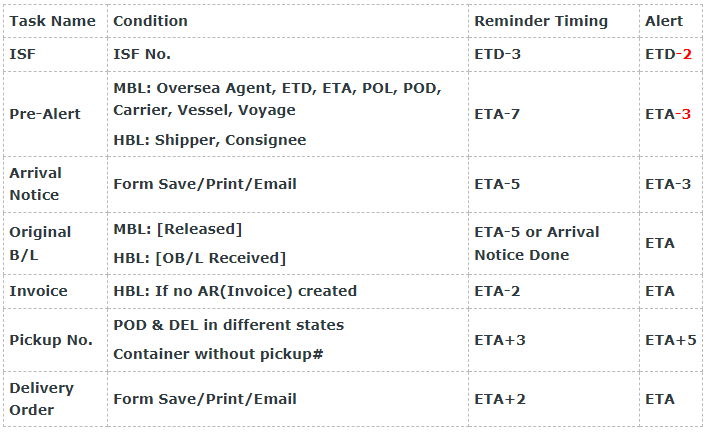Select the ISF task name cell
This screenshot has width=709, height=432.
[23, 54]
